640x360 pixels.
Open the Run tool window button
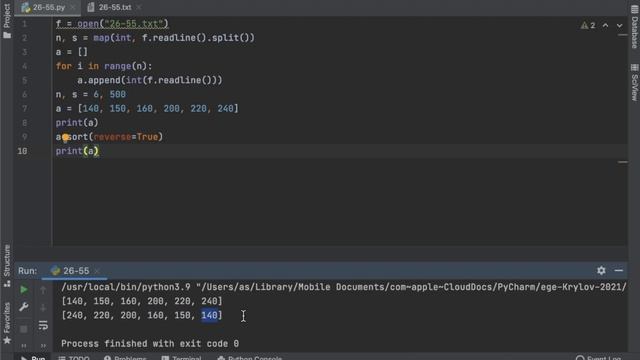tap(33, 358)
